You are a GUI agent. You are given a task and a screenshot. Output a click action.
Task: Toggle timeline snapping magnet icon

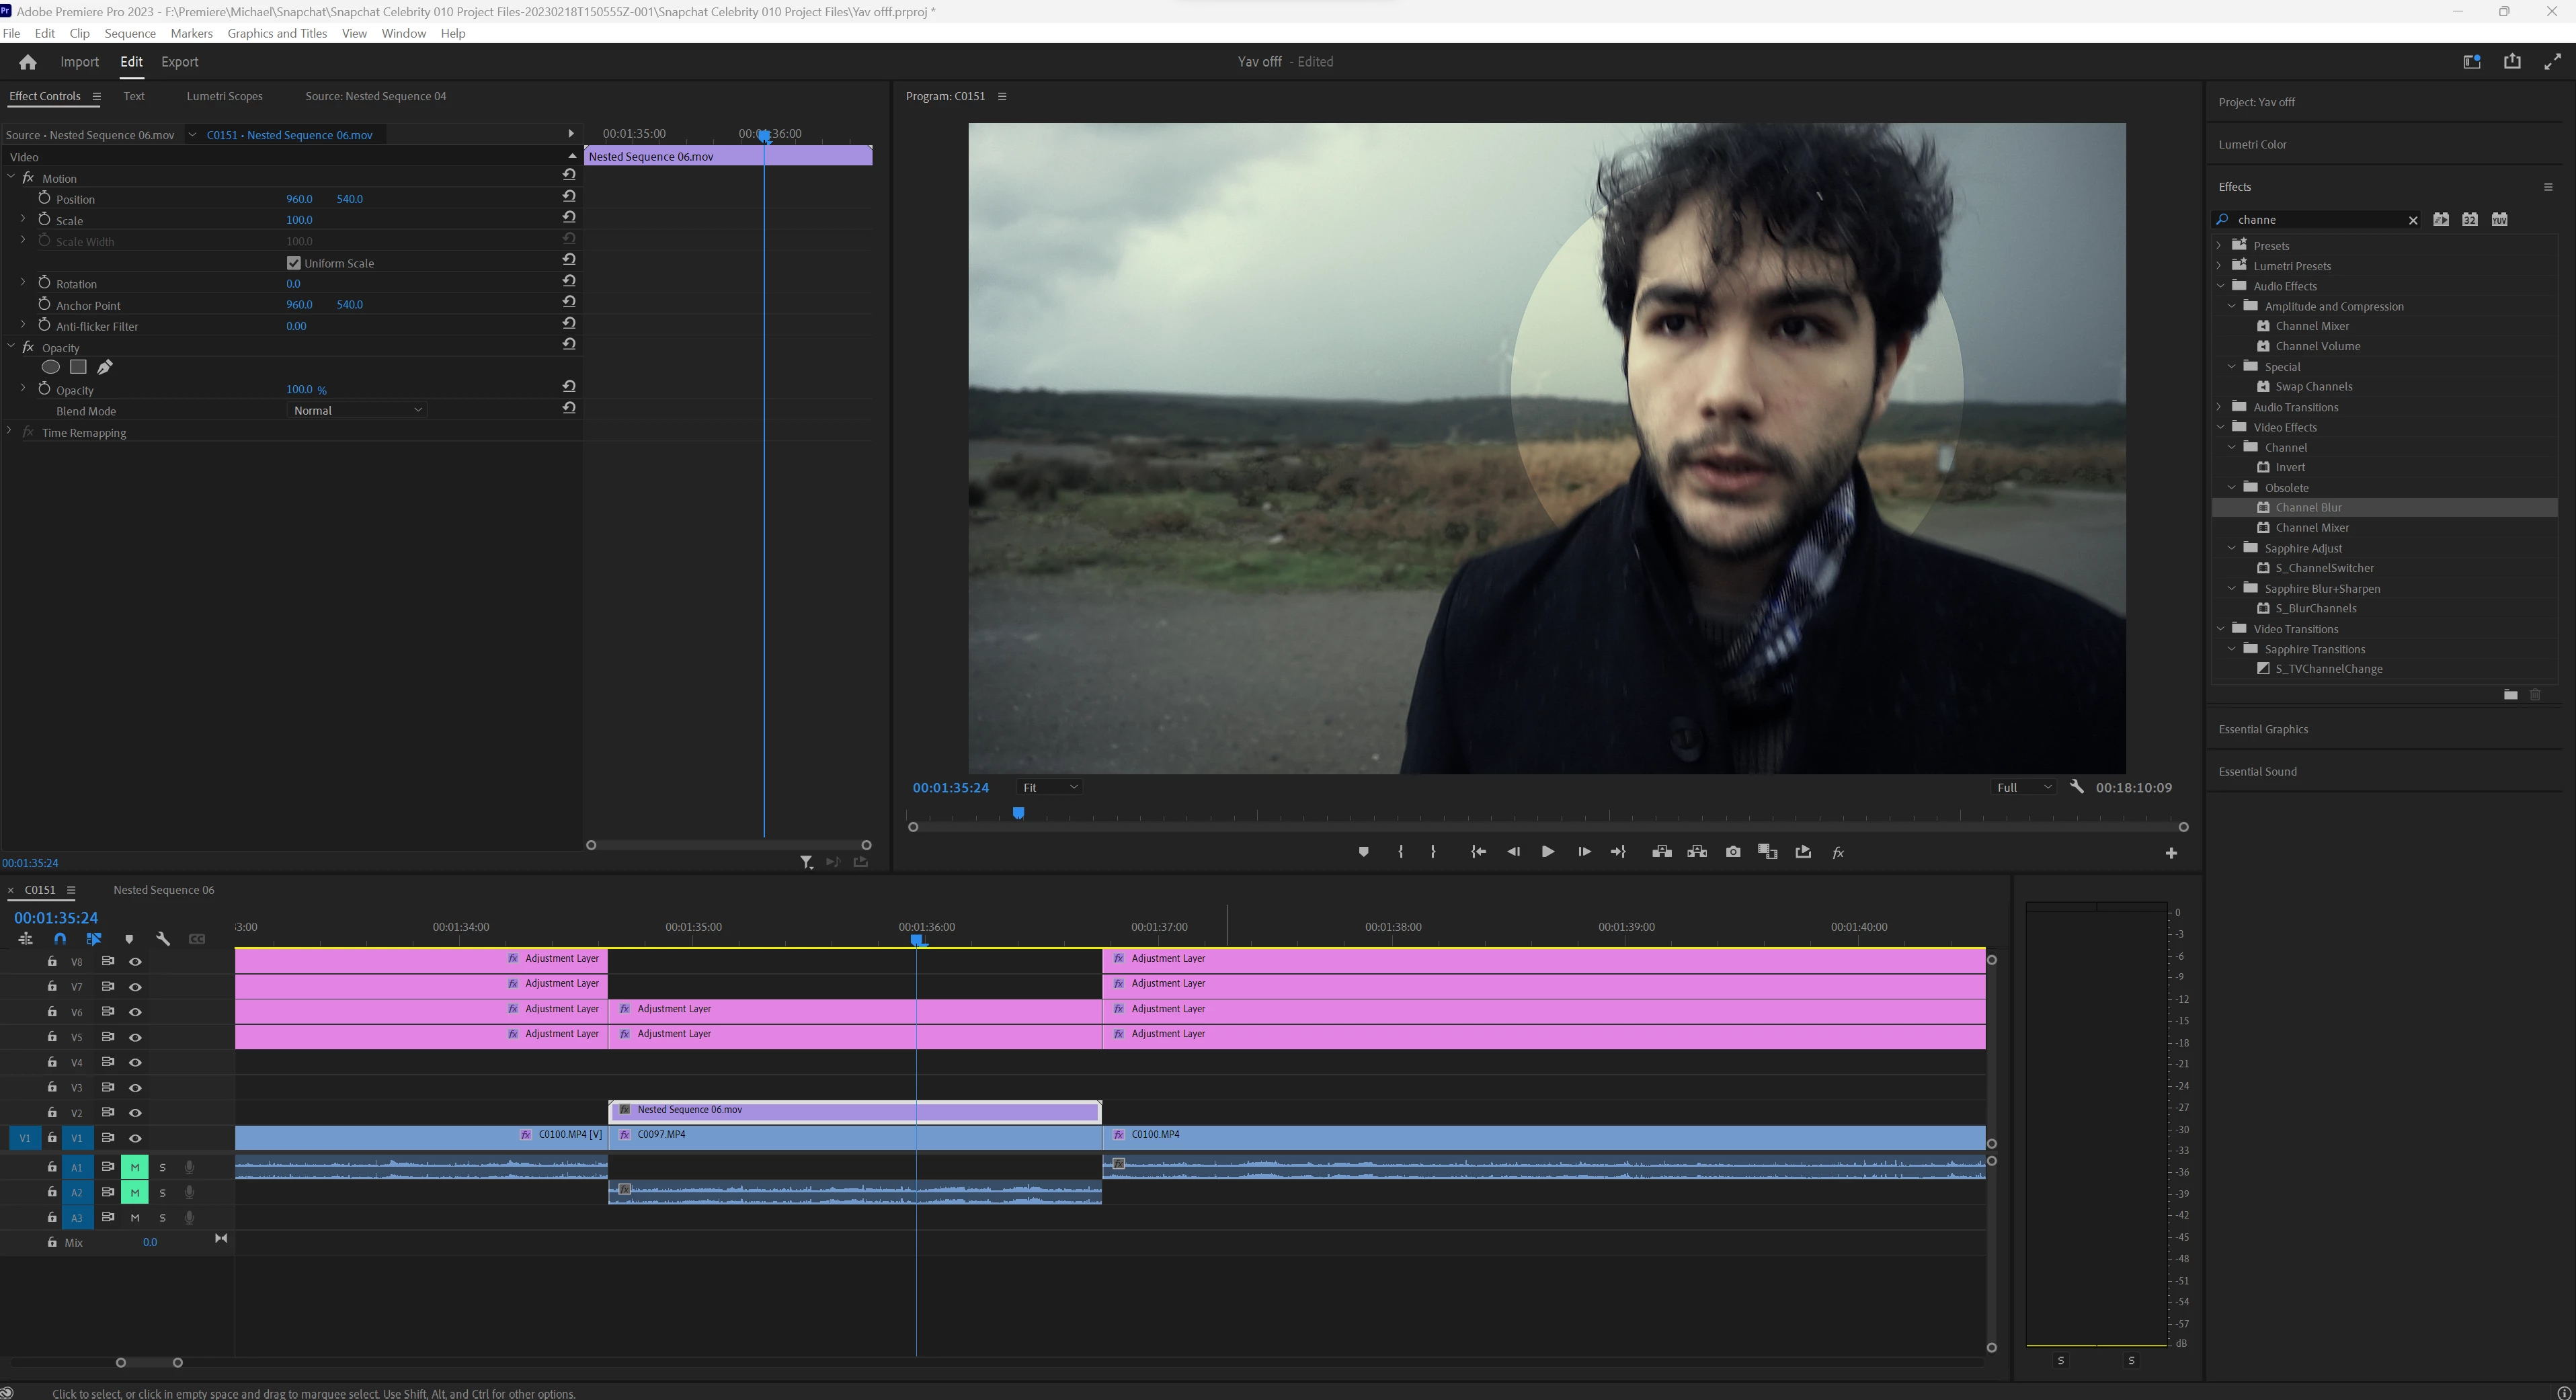point(60,939)
